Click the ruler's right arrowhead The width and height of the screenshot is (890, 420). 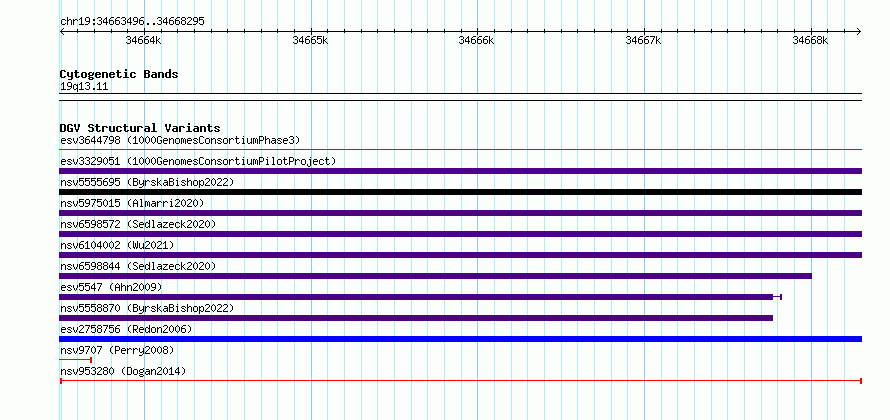[x=859, y=31]
